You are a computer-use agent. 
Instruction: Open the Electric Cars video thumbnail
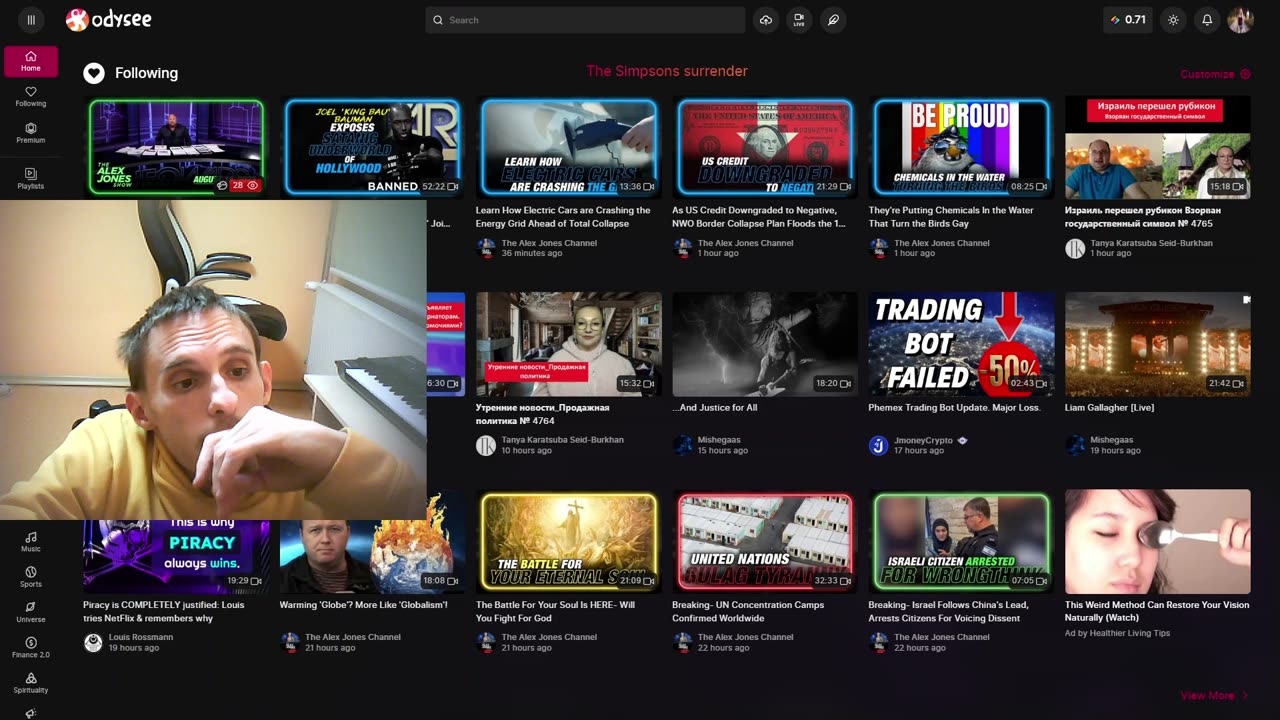coord(569,147)
